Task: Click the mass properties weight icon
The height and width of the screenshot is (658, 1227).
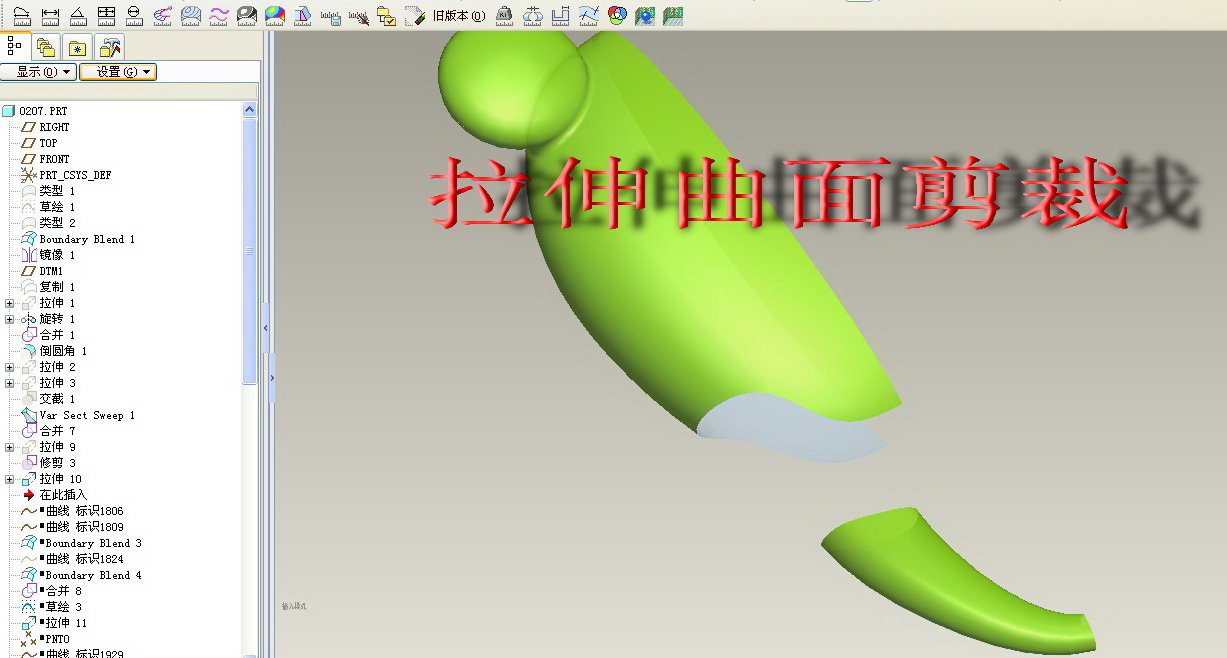Action: tap(505, 15)
